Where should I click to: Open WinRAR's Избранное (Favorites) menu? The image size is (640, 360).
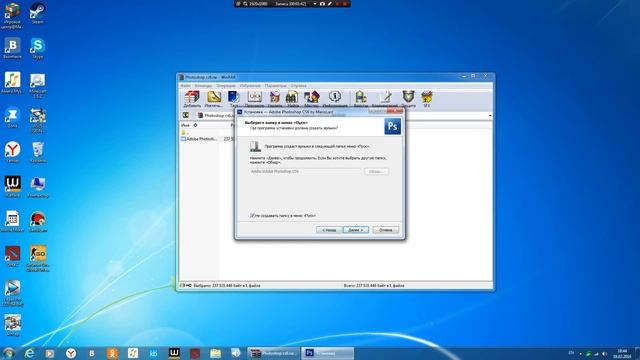tap(250, 86)
